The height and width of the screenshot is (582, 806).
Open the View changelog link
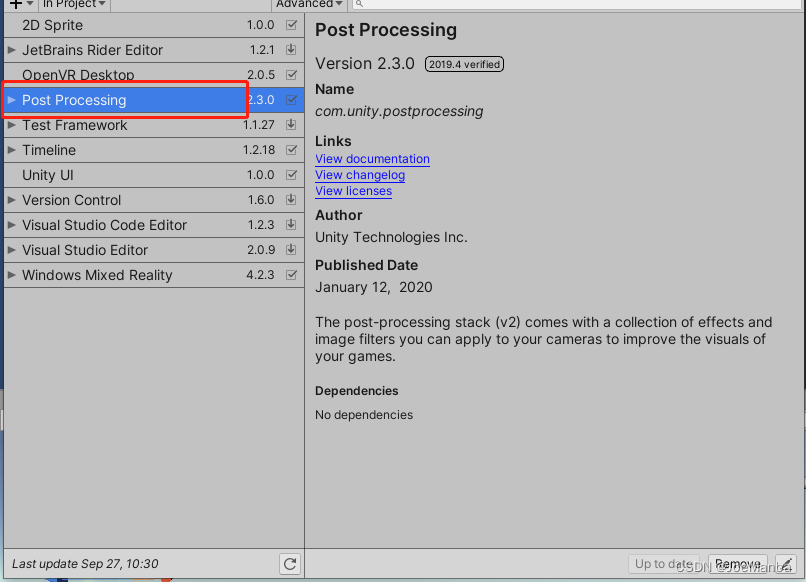(359, 175)
